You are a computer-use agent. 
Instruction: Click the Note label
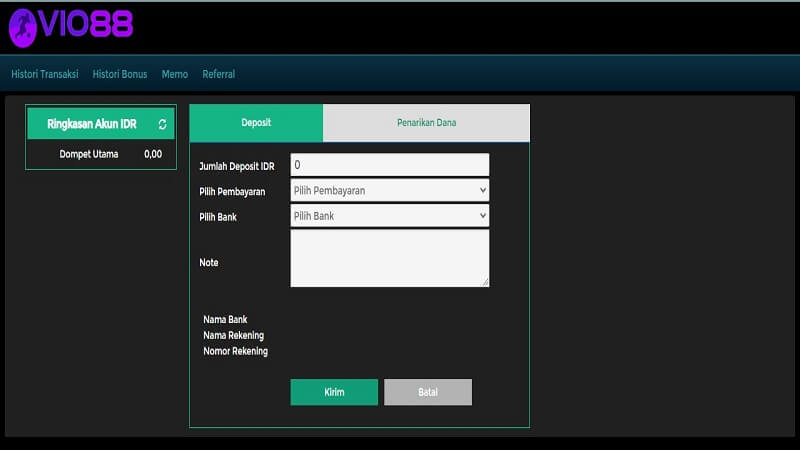(x=209, y=262)
